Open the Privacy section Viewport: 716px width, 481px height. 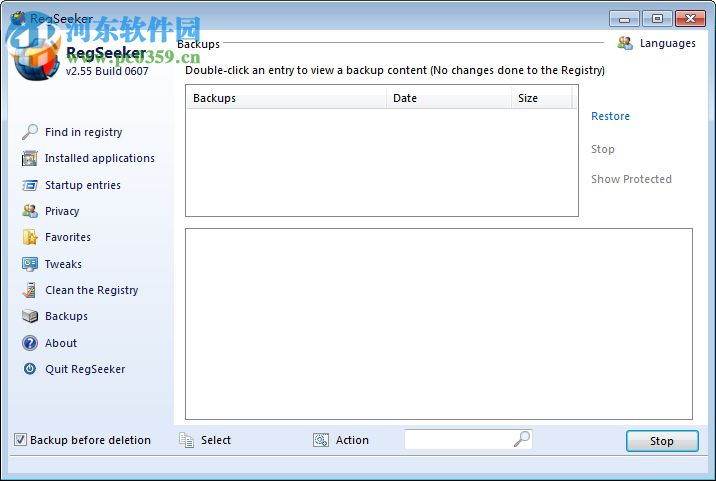click(62, 211)
